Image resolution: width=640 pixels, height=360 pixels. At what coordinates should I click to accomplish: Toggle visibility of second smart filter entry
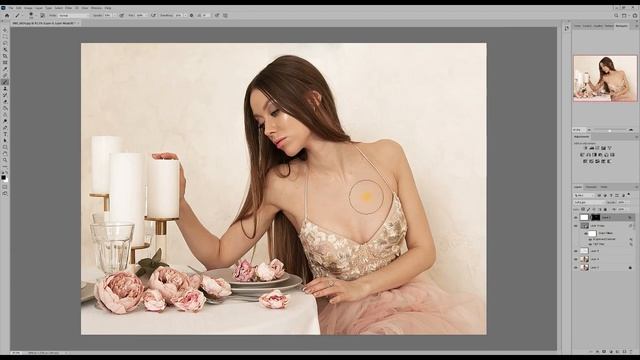tap(589, 244)
